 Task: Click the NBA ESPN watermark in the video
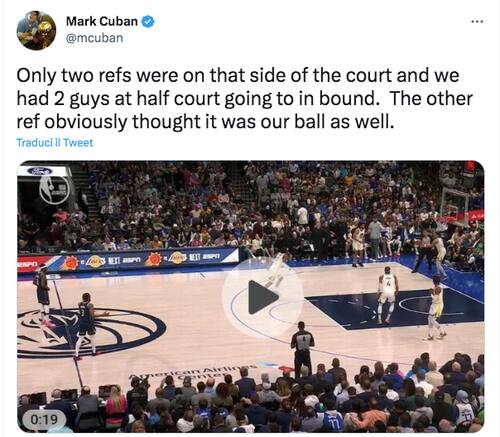click(x=54, y=189)
